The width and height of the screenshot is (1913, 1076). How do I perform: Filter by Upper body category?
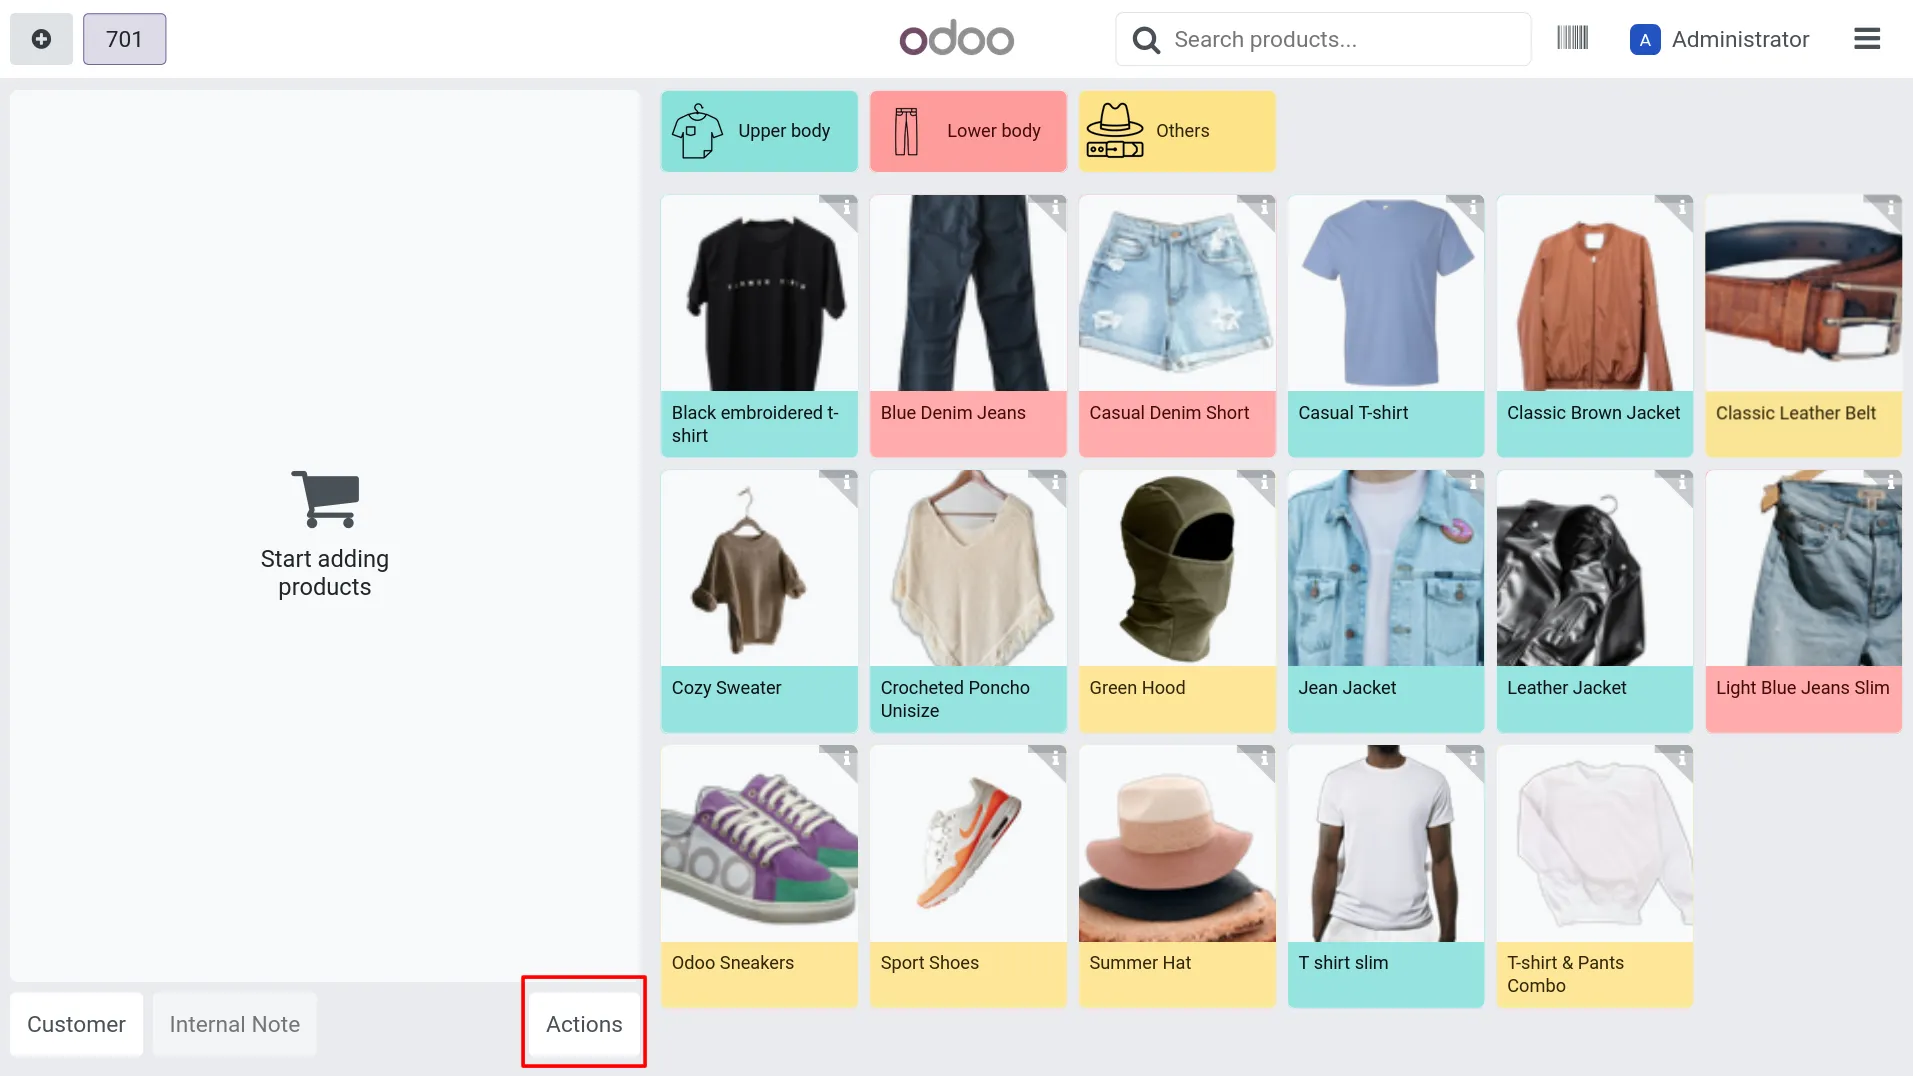(759, 131)
